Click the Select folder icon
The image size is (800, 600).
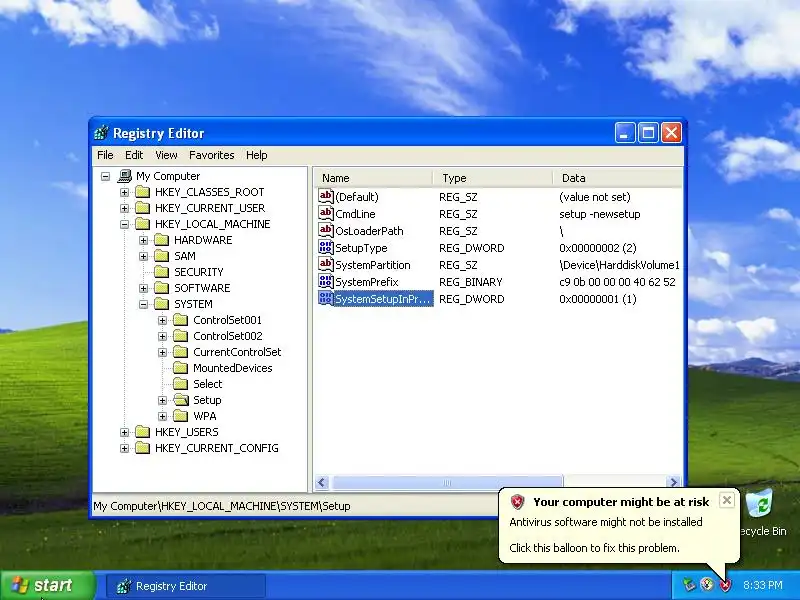coord(181,384)
